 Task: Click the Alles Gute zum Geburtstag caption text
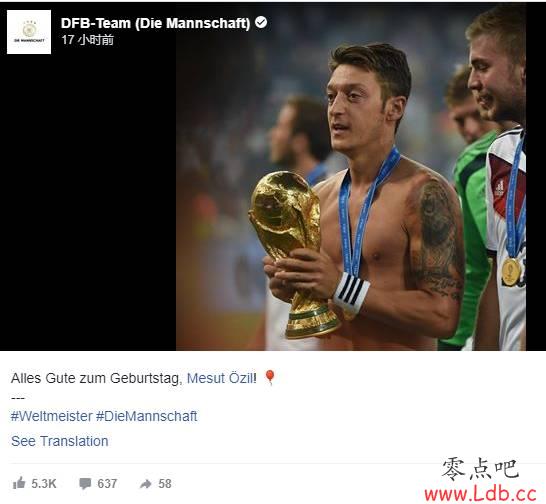(x=96, y=378)
